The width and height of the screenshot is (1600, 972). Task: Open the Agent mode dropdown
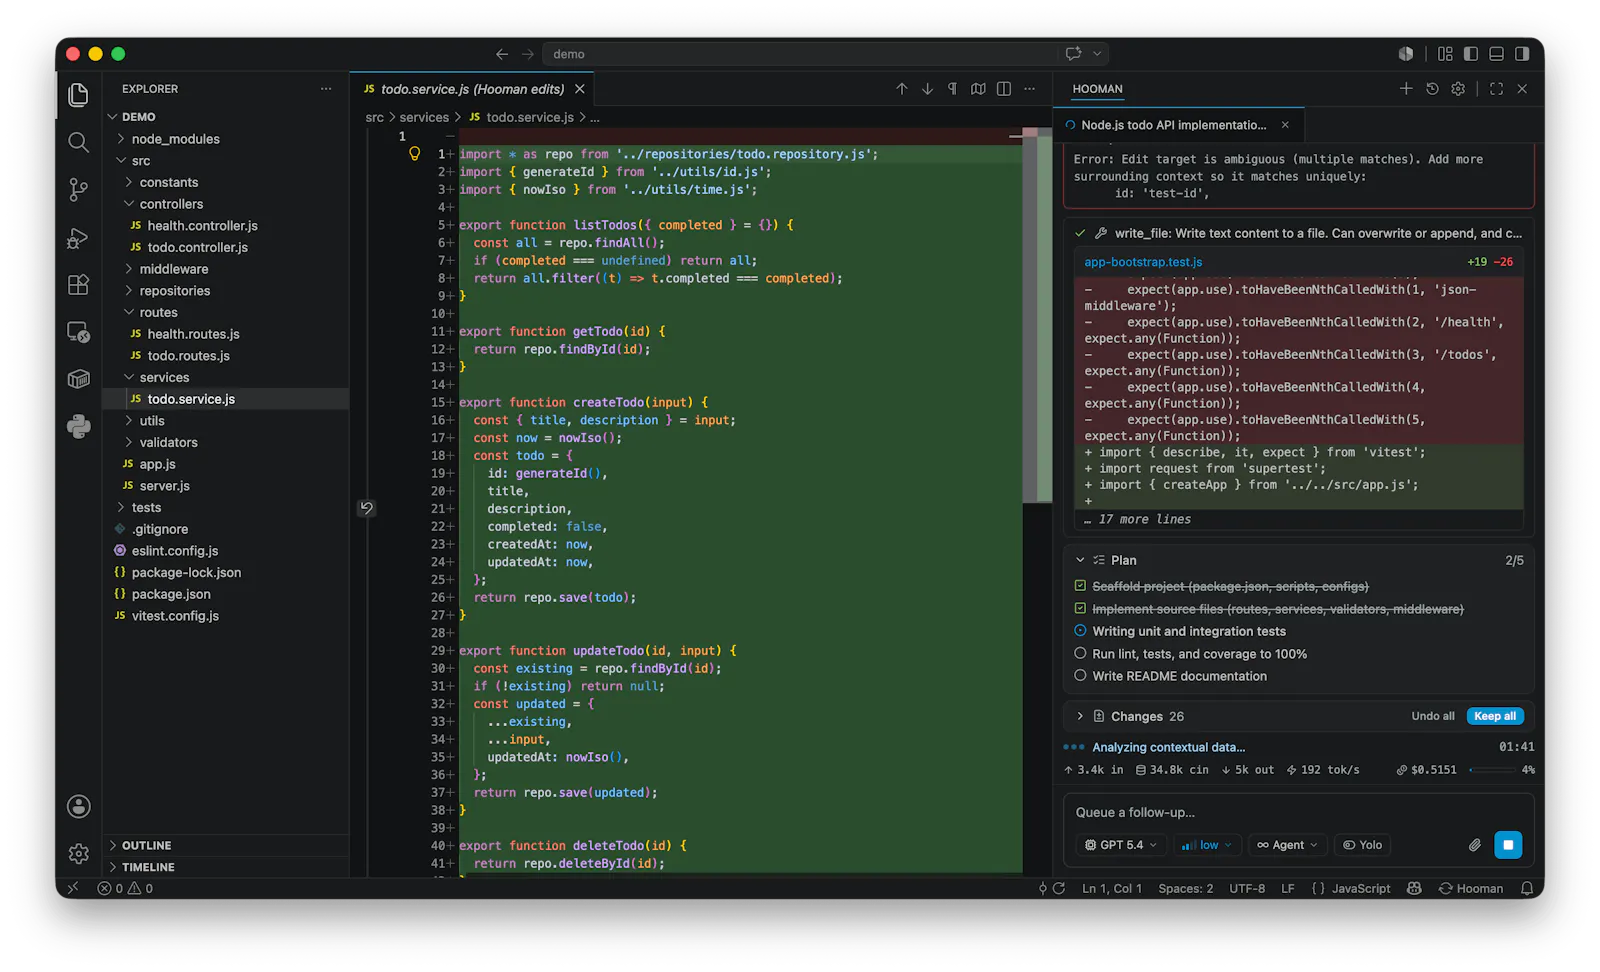(x=1288, y=845)
